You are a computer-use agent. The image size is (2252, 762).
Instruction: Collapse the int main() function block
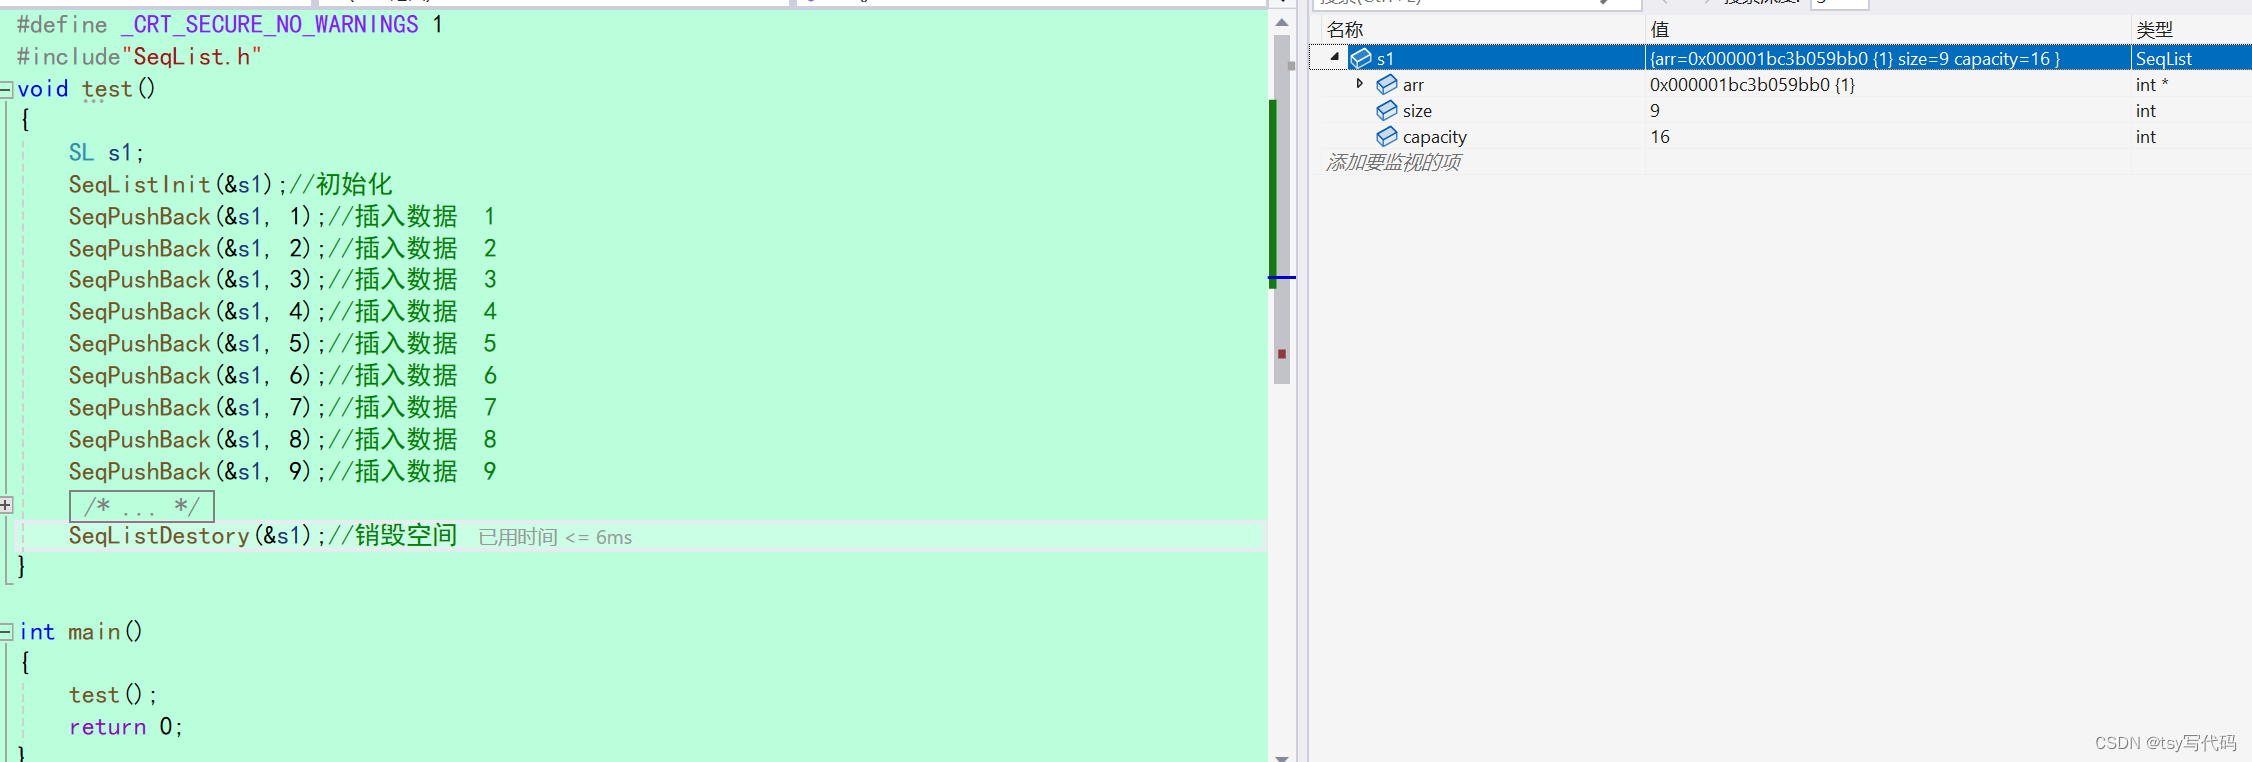[6, 632]
